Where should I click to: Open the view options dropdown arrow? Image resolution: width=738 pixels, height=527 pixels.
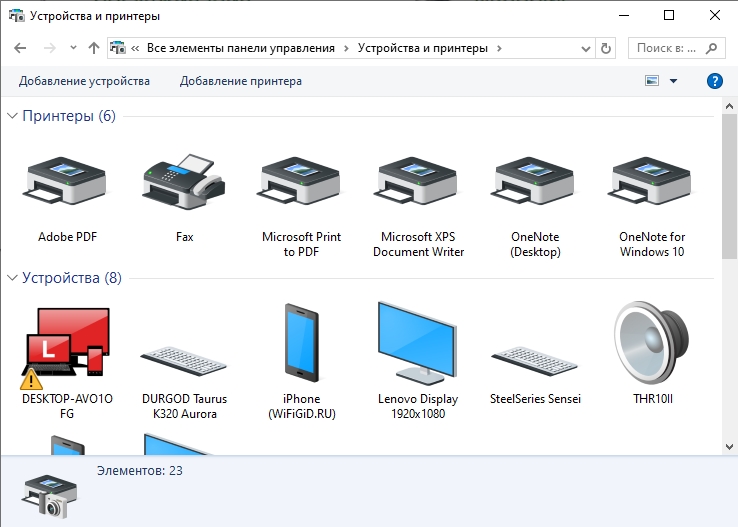tap(673, 81)
